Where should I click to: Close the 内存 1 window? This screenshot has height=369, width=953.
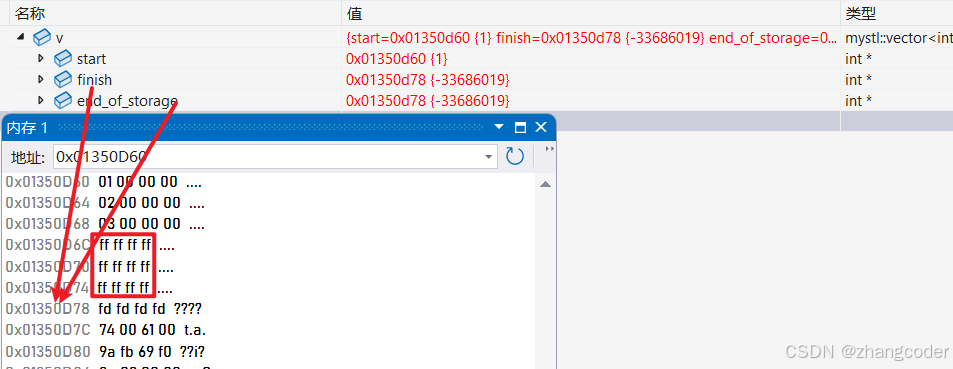click(x=541, y=128)
